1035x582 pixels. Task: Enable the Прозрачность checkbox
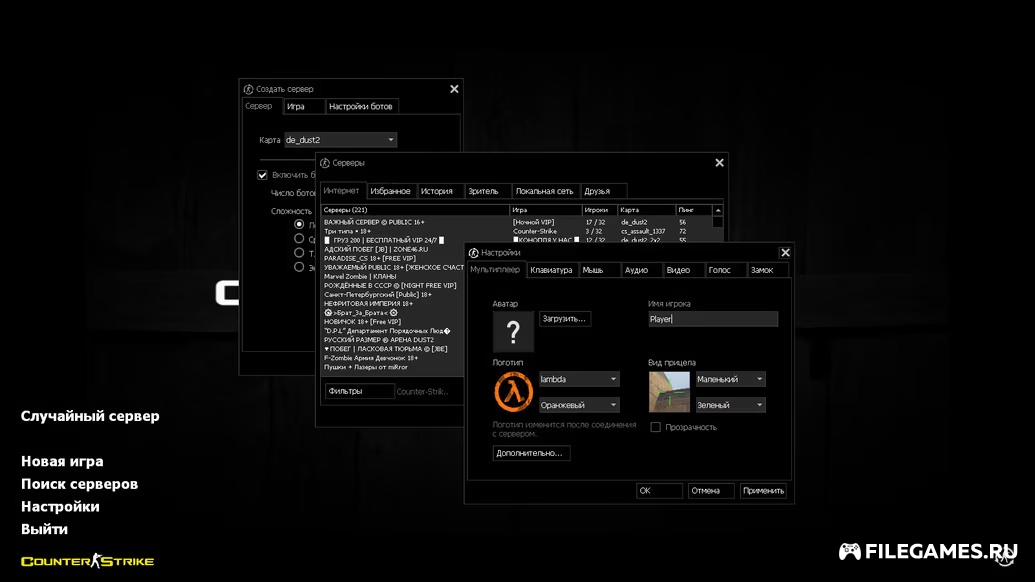tap(655, 427)
